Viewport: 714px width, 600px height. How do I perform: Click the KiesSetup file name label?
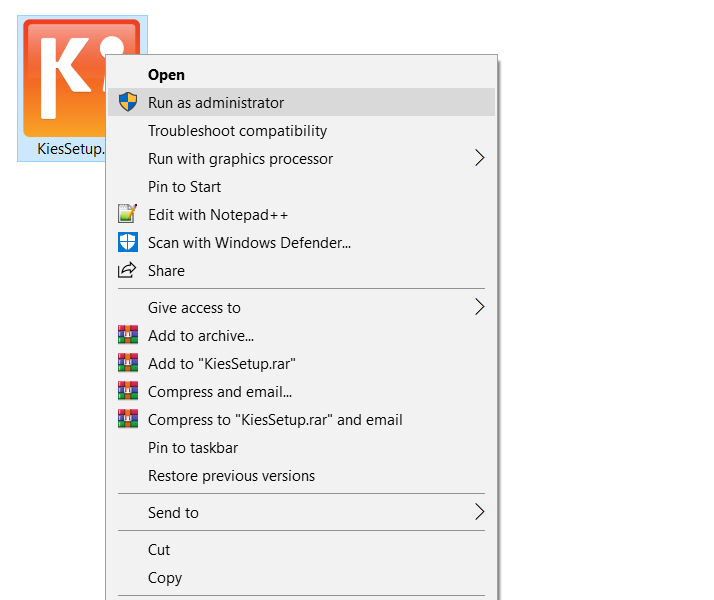(x=71, y=149)
